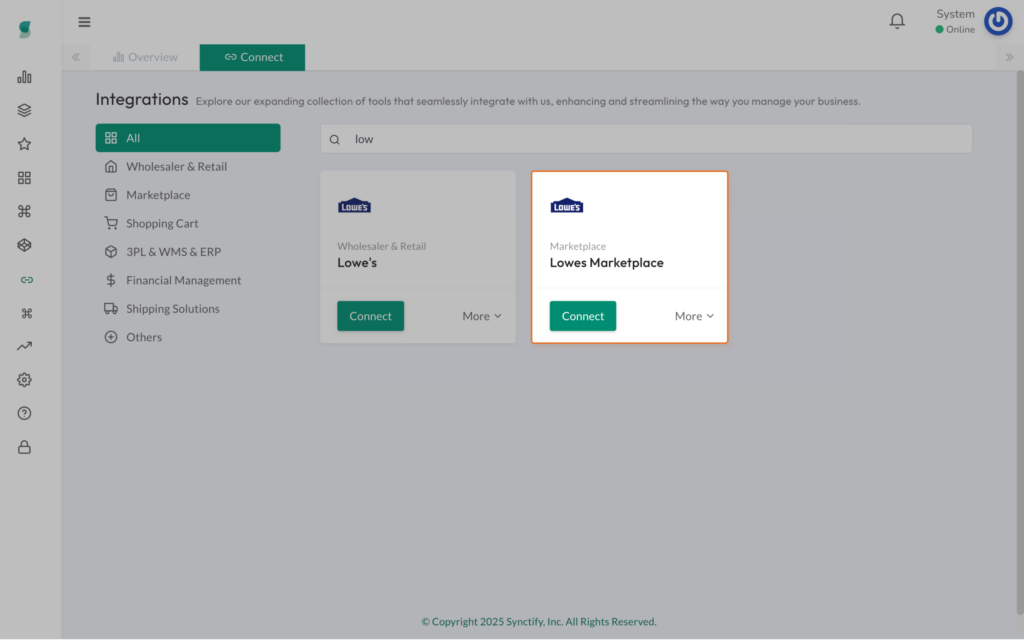Click the search magnifier icon
The width and height of the screenshot is (1024, 640).
pyautogui.click(x=334, y=139)
